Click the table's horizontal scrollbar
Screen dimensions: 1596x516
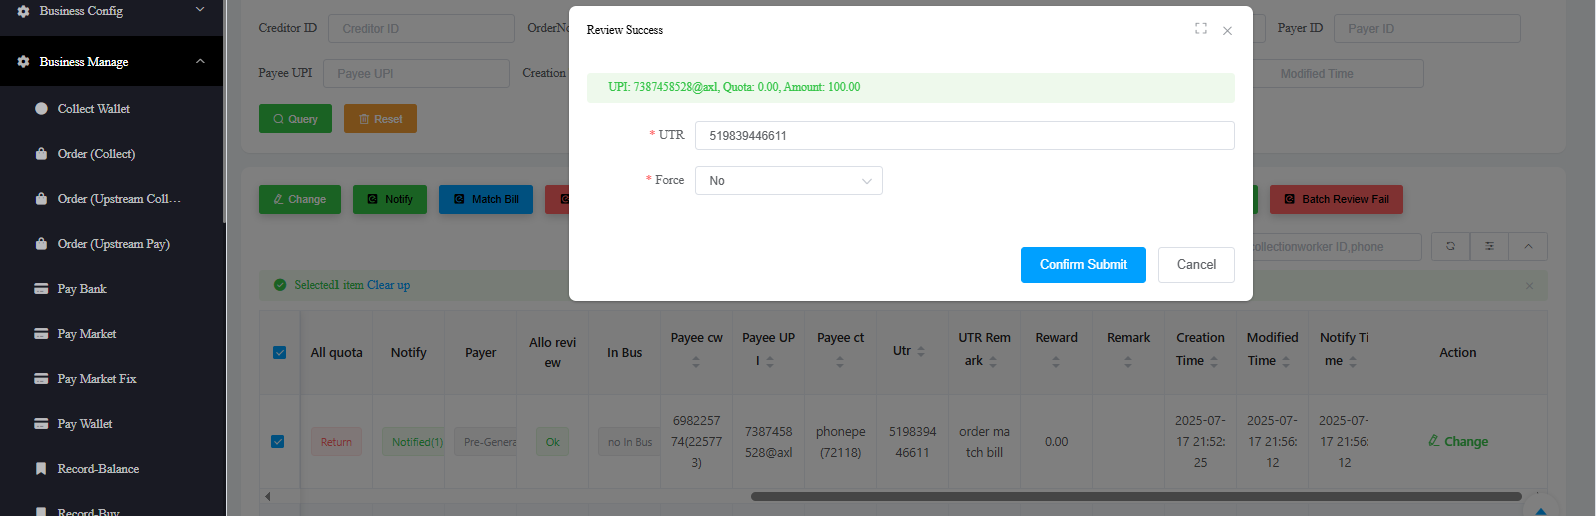click(x=1135, y=496)
